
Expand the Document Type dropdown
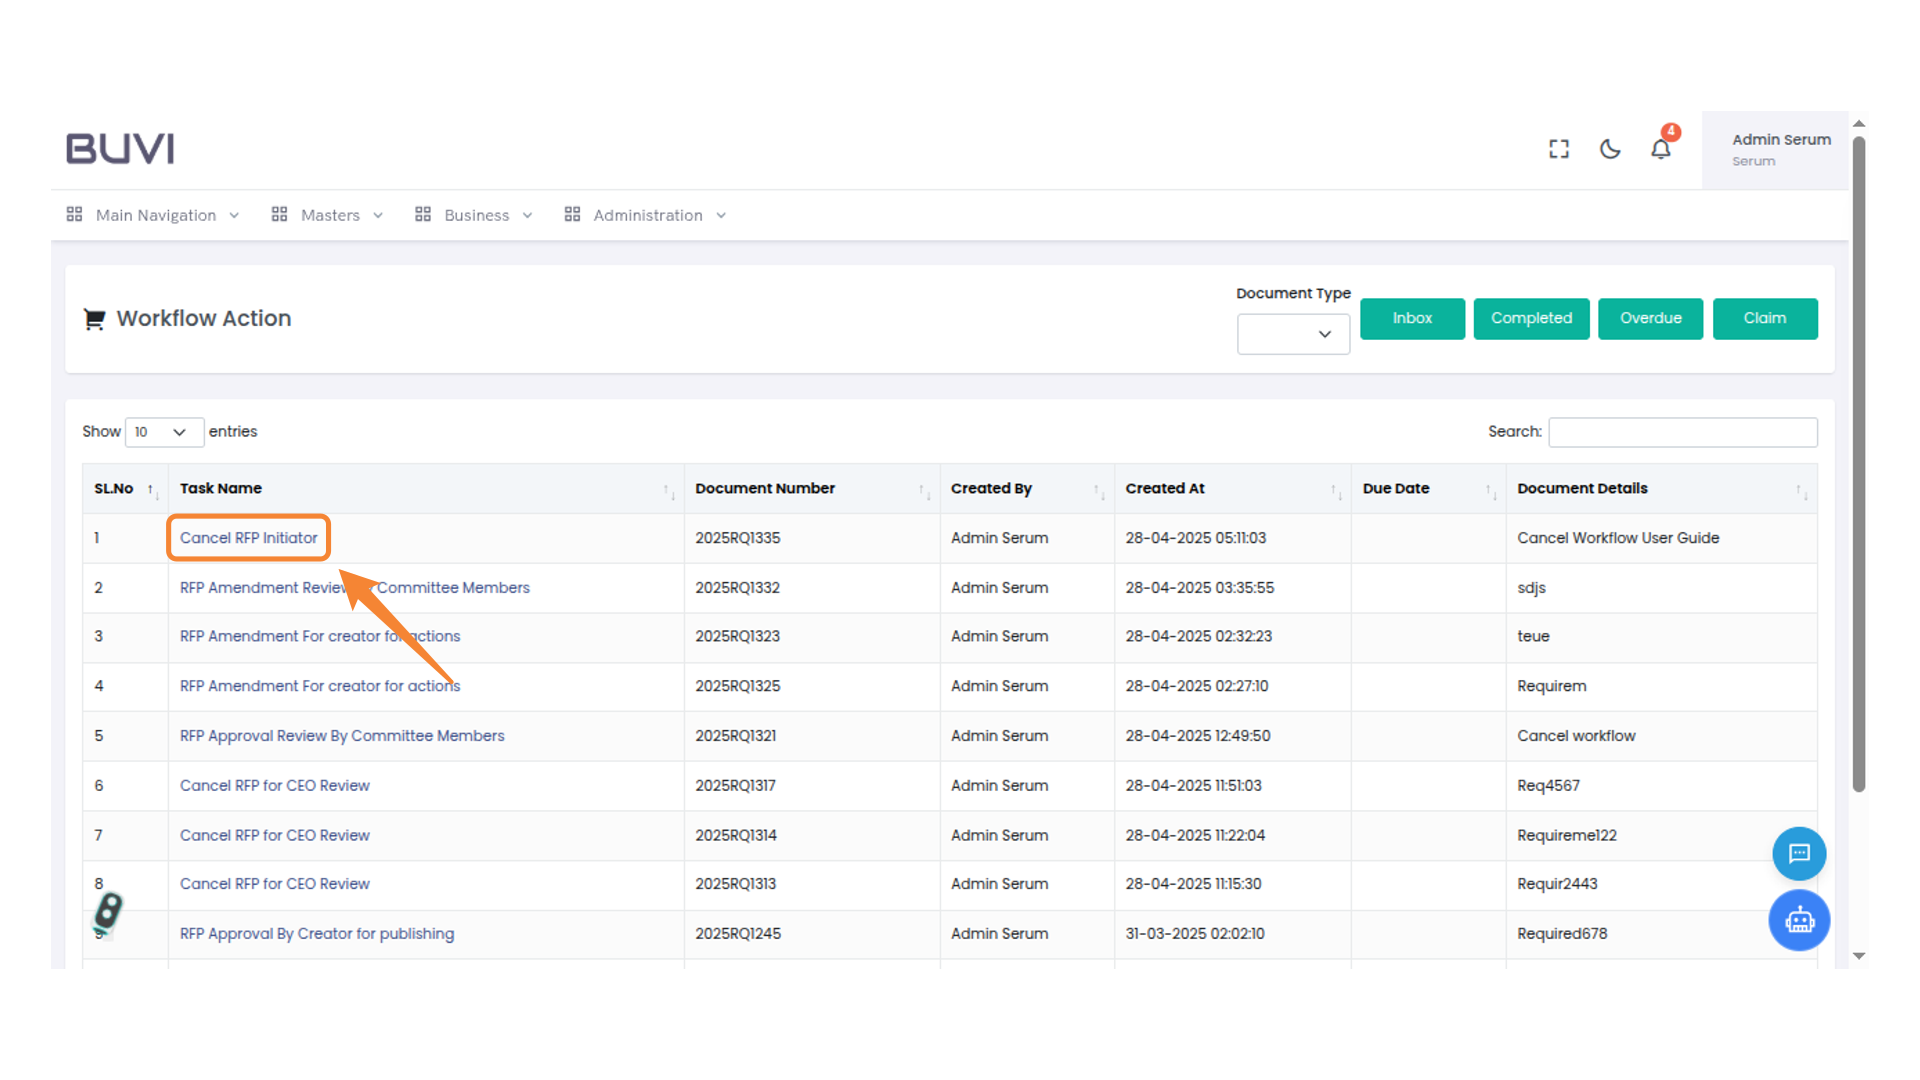pyautogui.click(x=1293, y=334)
